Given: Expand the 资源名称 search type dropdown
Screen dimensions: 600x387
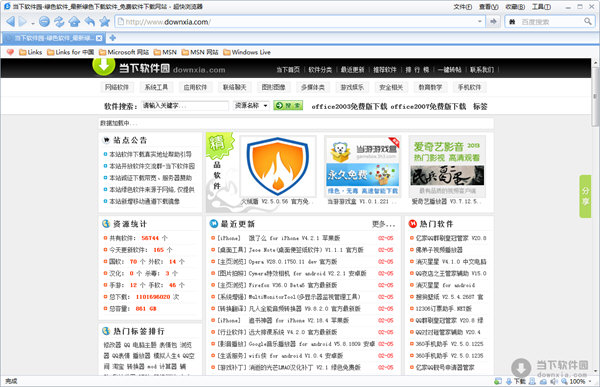Looking at the screenshot, I should click(265, 106).
